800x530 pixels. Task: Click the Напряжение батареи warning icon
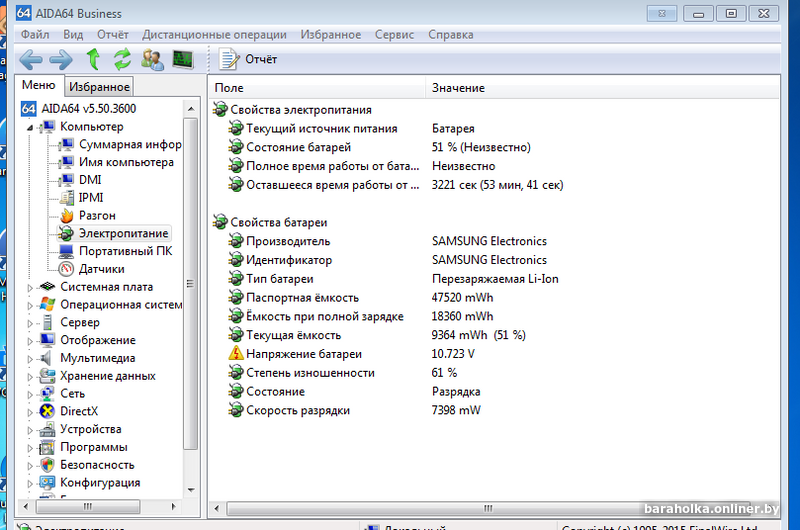tap(236, 354)
